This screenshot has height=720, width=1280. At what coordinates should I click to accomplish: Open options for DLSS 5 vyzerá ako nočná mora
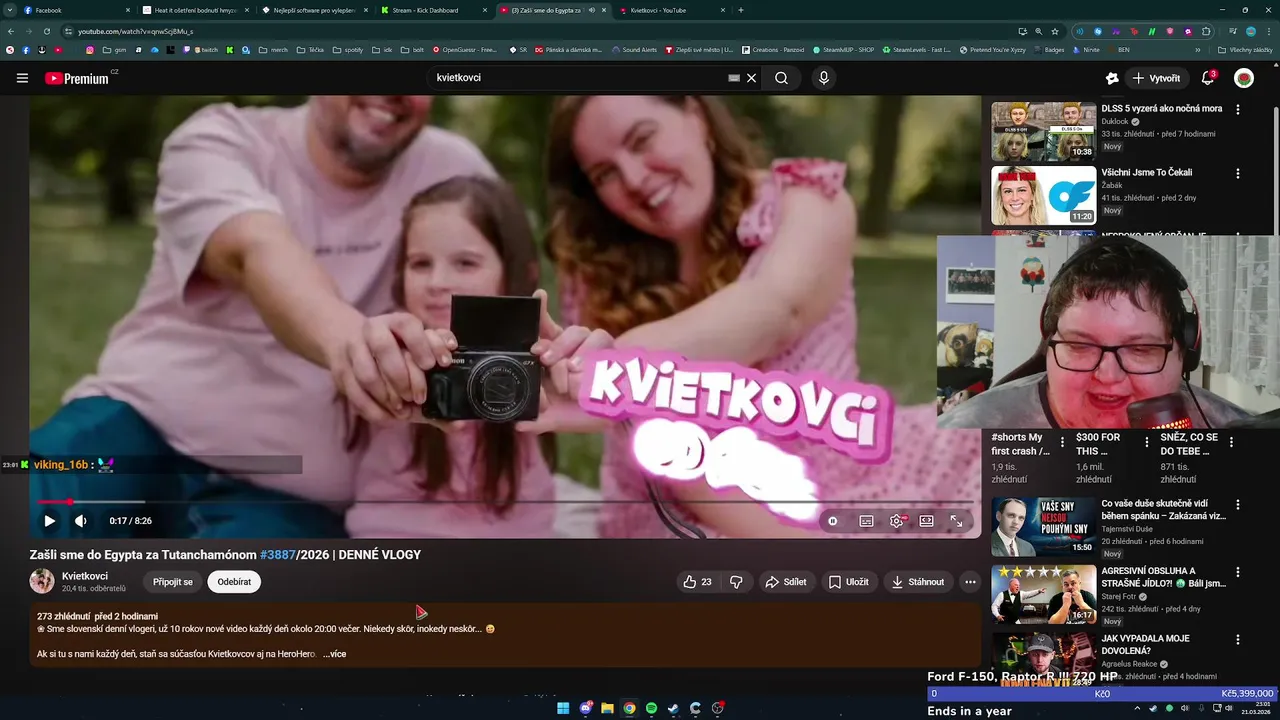(1238, 110)
